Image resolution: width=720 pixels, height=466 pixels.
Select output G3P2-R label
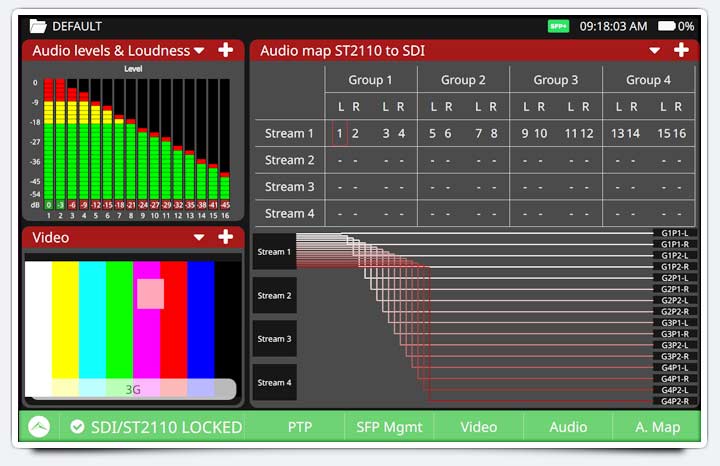[x=675, y=356]
